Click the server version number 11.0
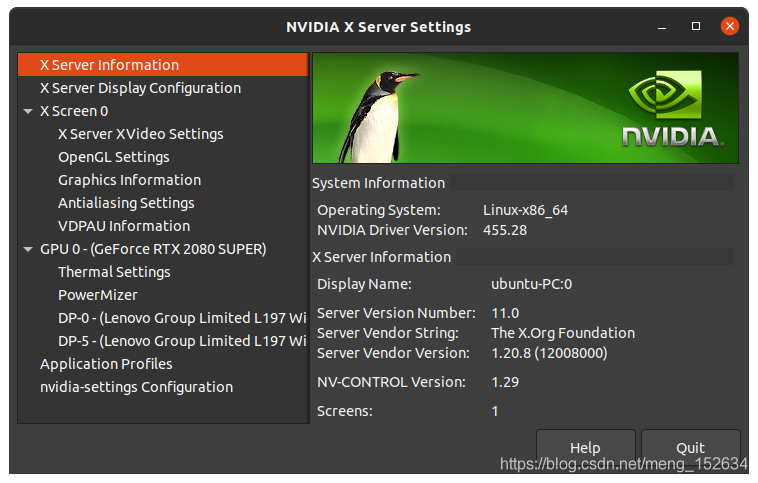Image resolution: width=758 pixels, height=483 pixels. (505, 313)
